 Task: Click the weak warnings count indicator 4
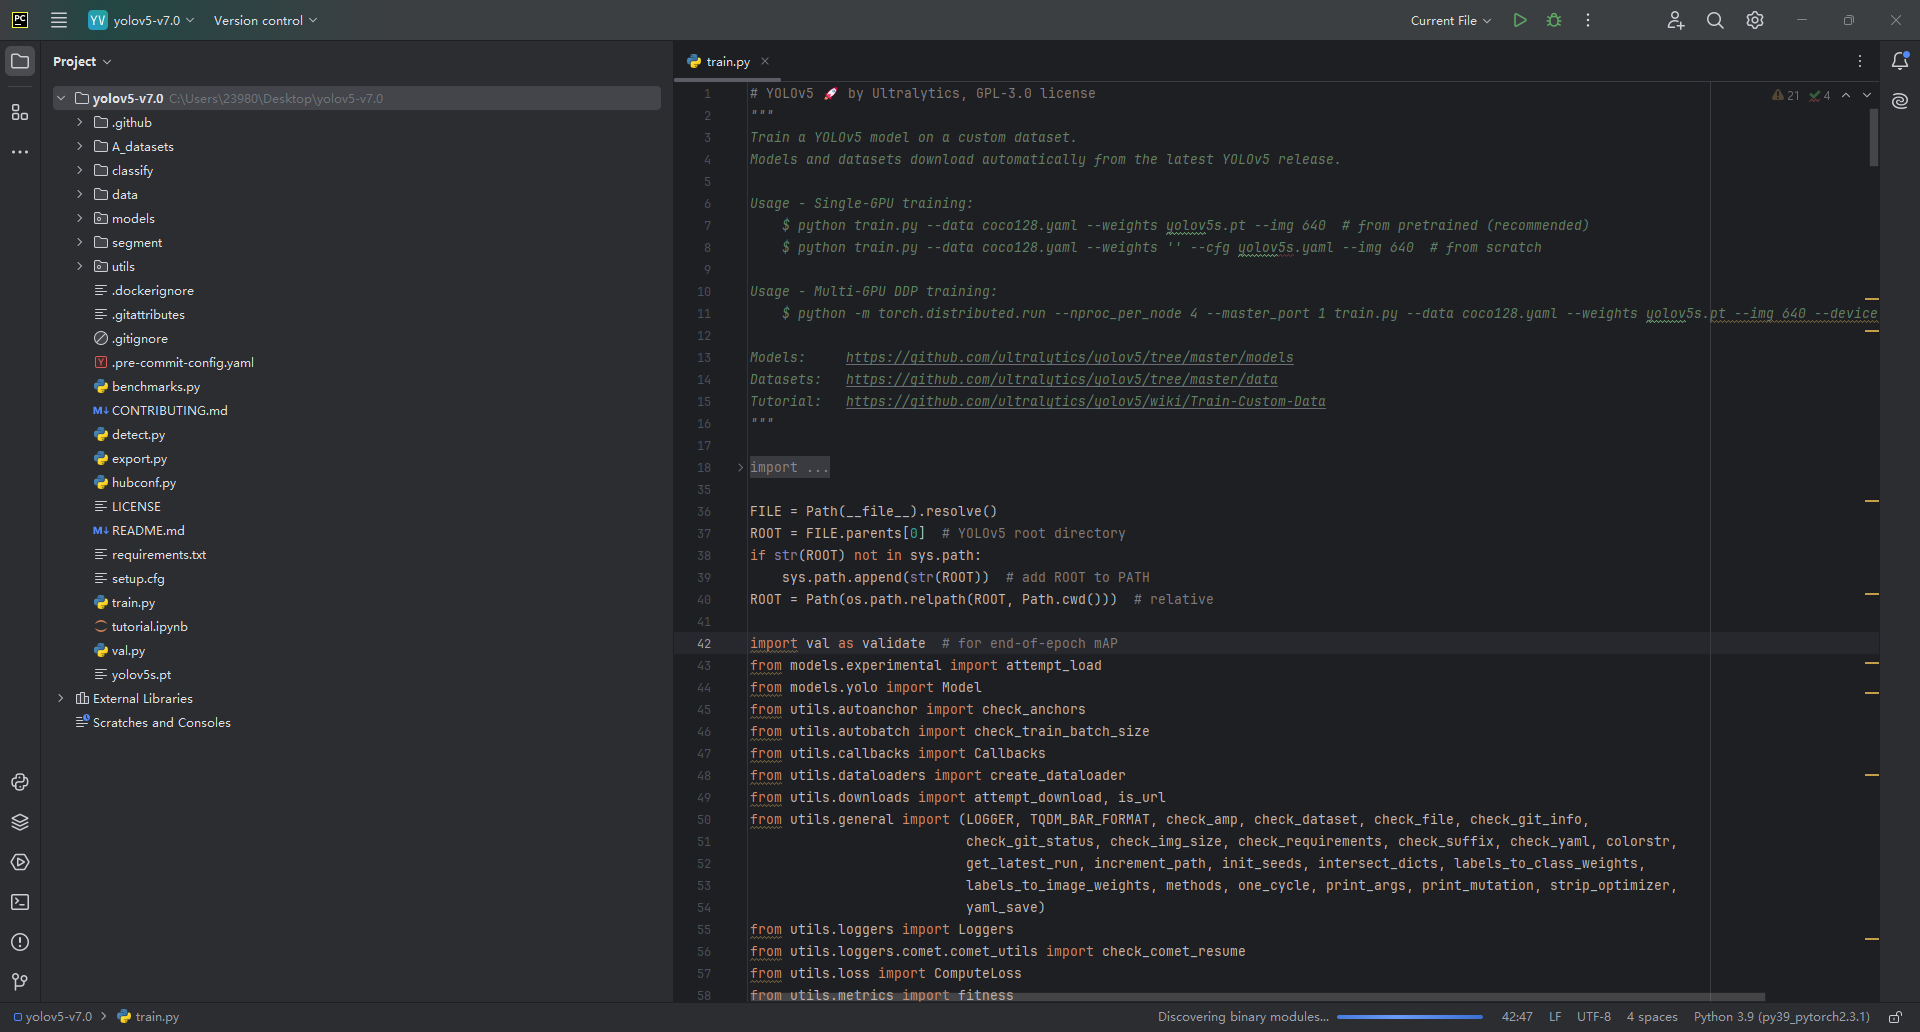click(1820, 95)
